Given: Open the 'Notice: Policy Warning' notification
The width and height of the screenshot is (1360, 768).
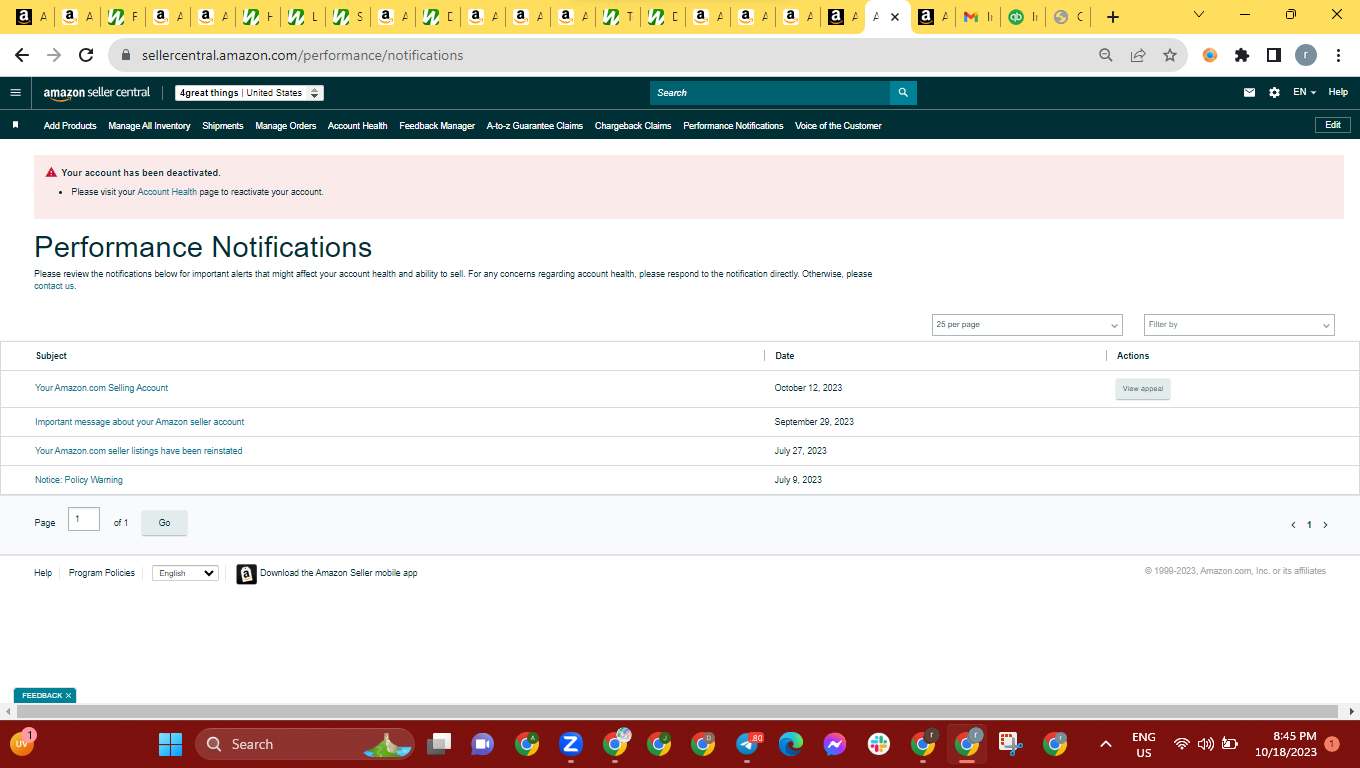Looking at the screenshot, I should point(79,480).
